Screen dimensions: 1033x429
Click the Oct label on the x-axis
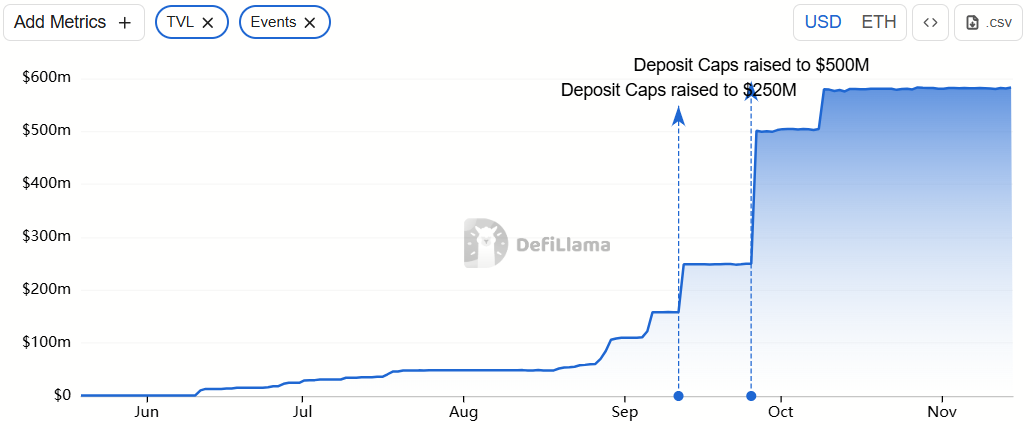point(781,412)
